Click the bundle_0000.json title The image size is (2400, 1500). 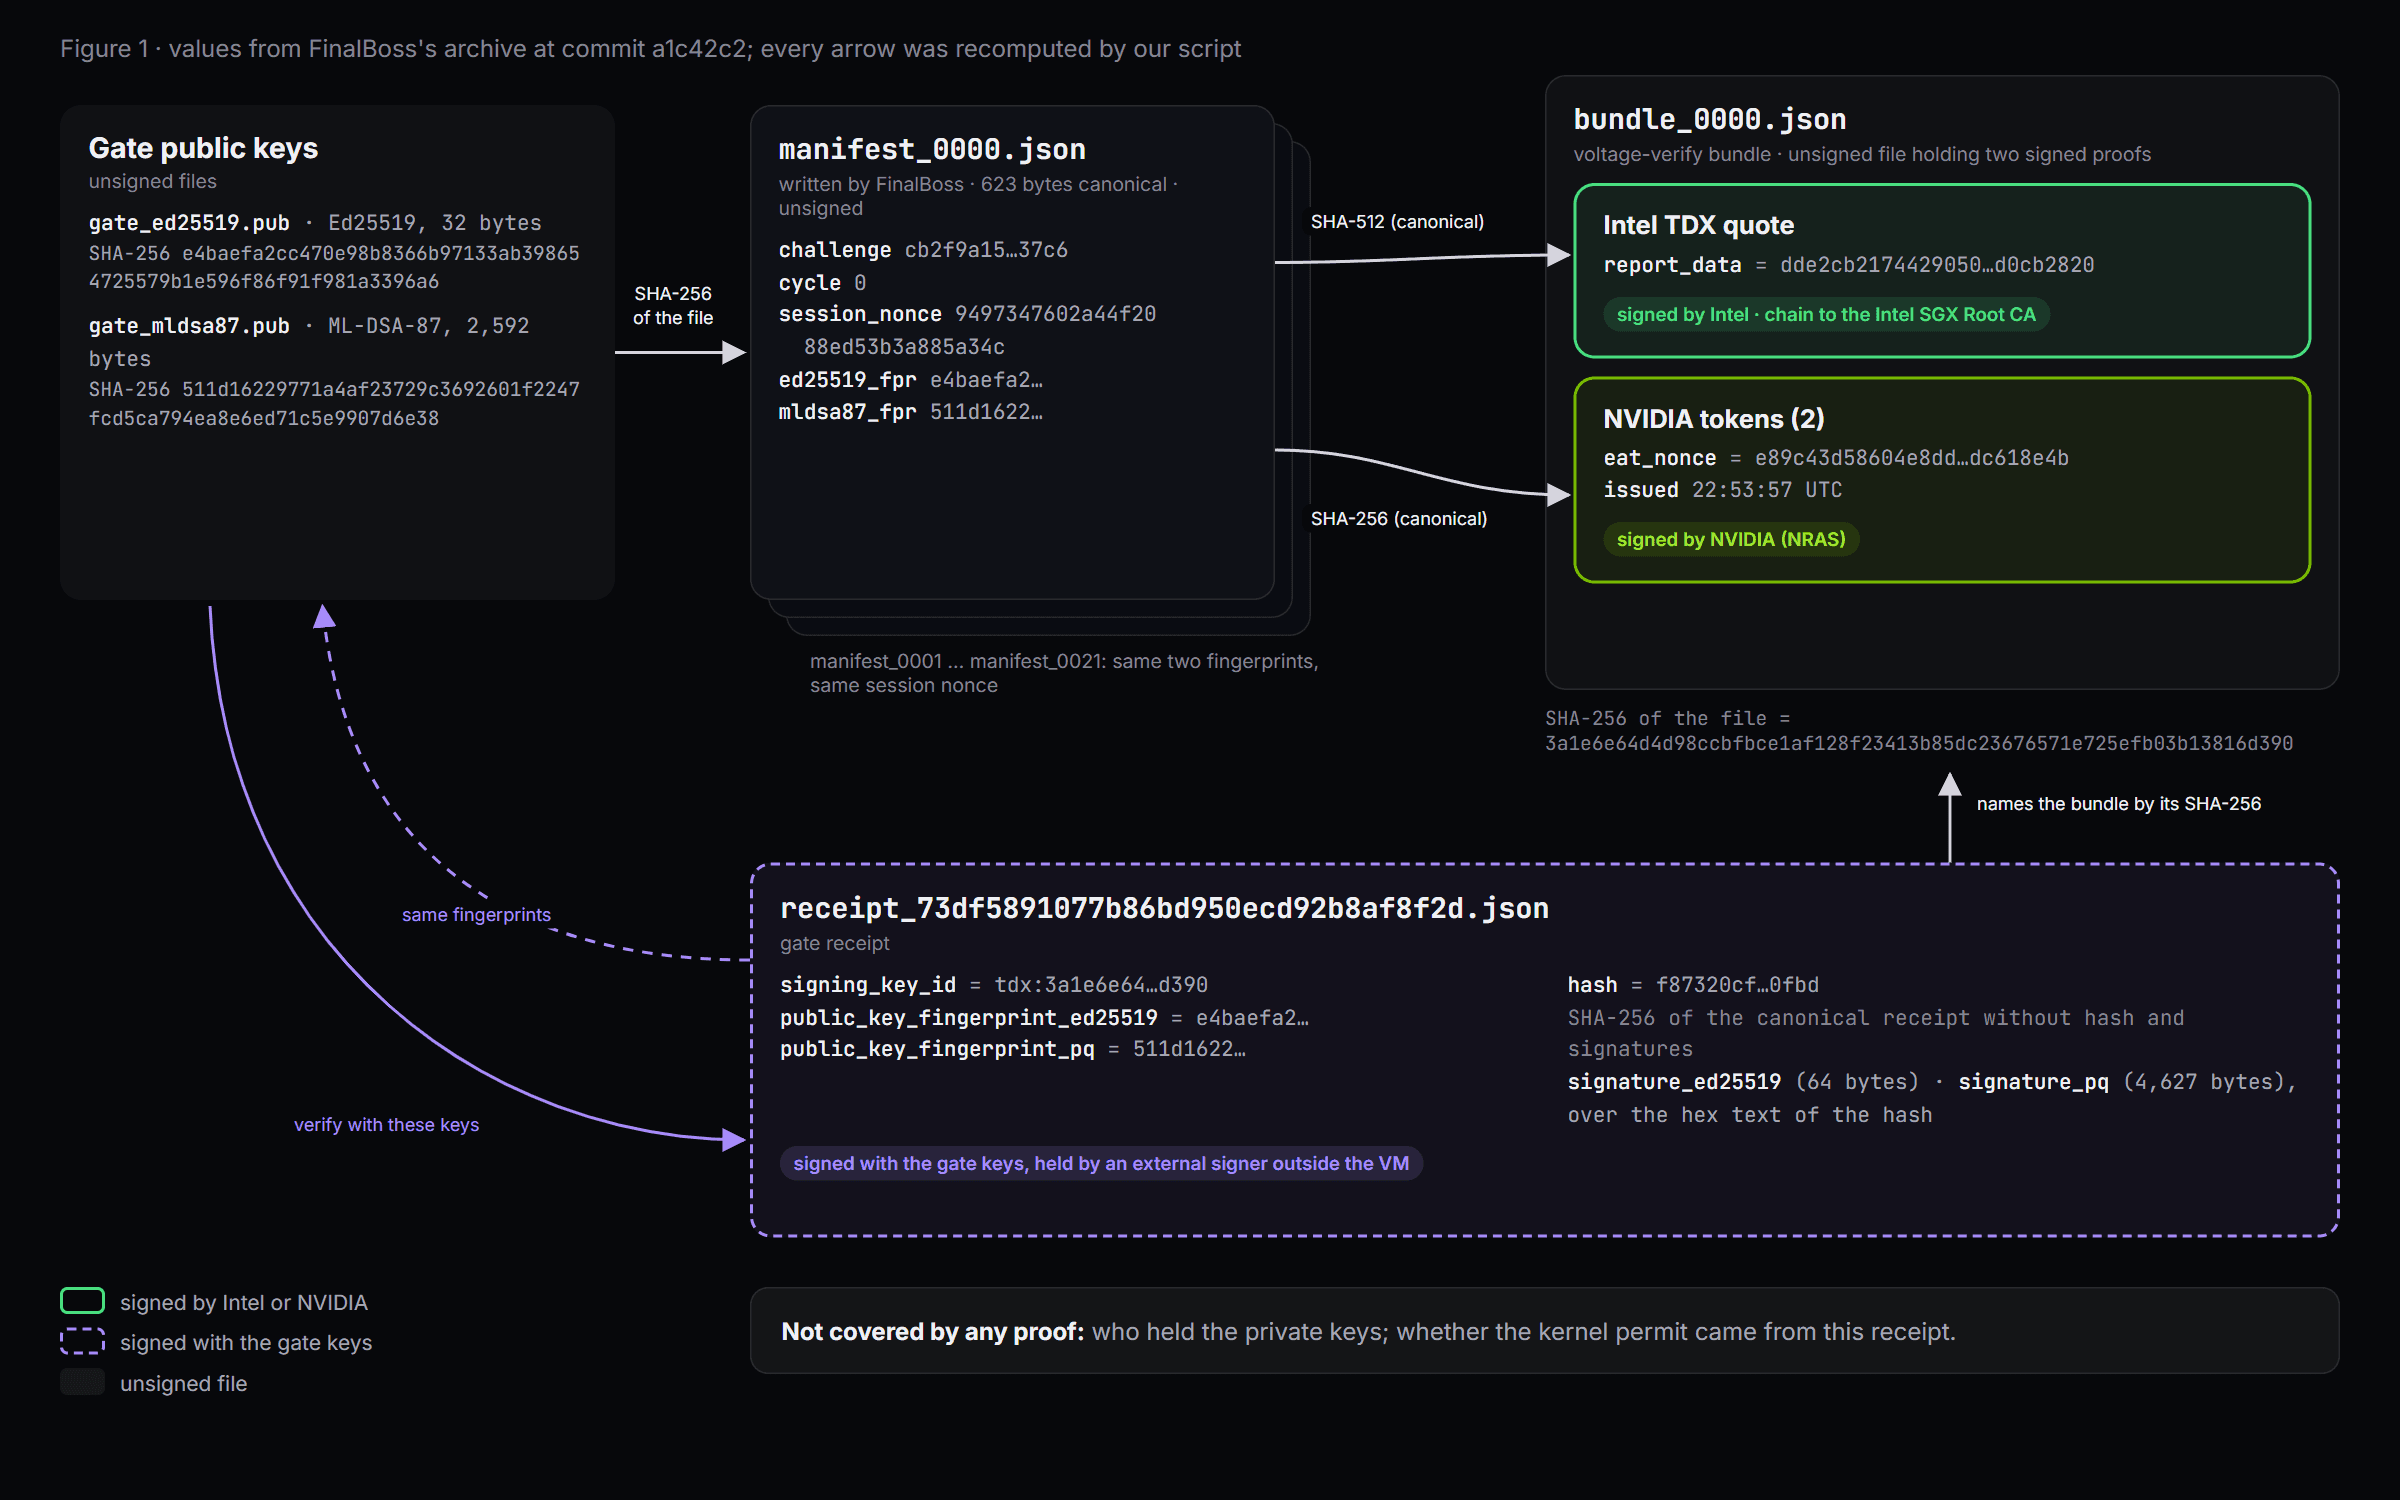point(1709,119)
